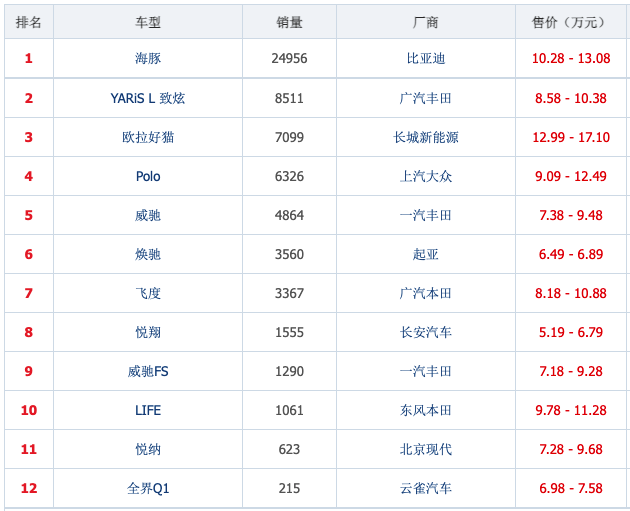Viewport: 630px width, 511px height.
Task: Open the 威驰 model link in row 5
Action: coord(148,215)
